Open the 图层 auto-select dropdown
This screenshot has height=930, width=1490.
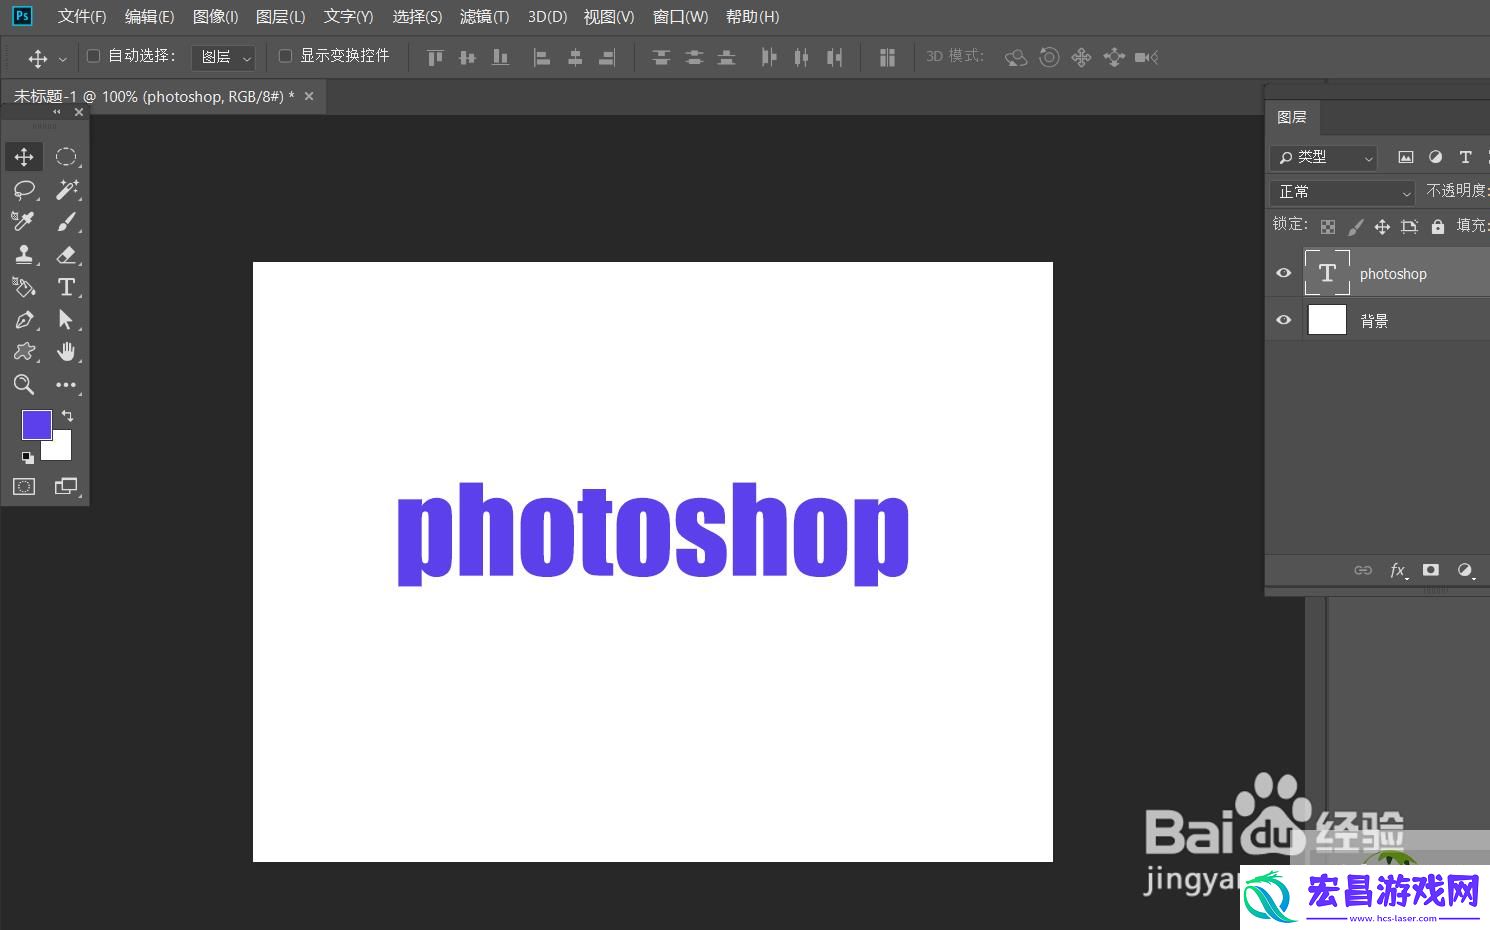click(223, 57)
